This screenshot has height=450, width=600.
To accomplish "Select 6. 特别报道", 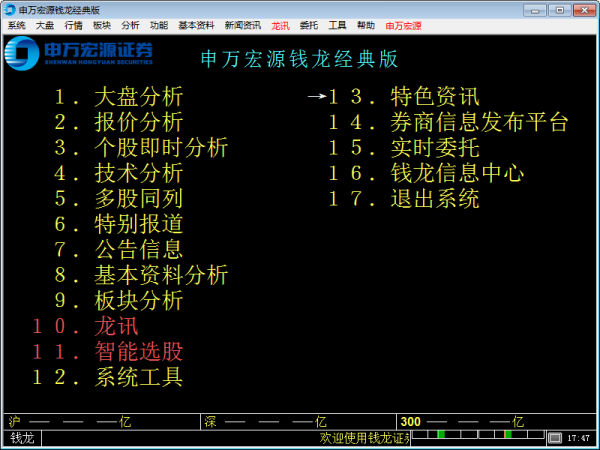I will (x=119, y=224).
